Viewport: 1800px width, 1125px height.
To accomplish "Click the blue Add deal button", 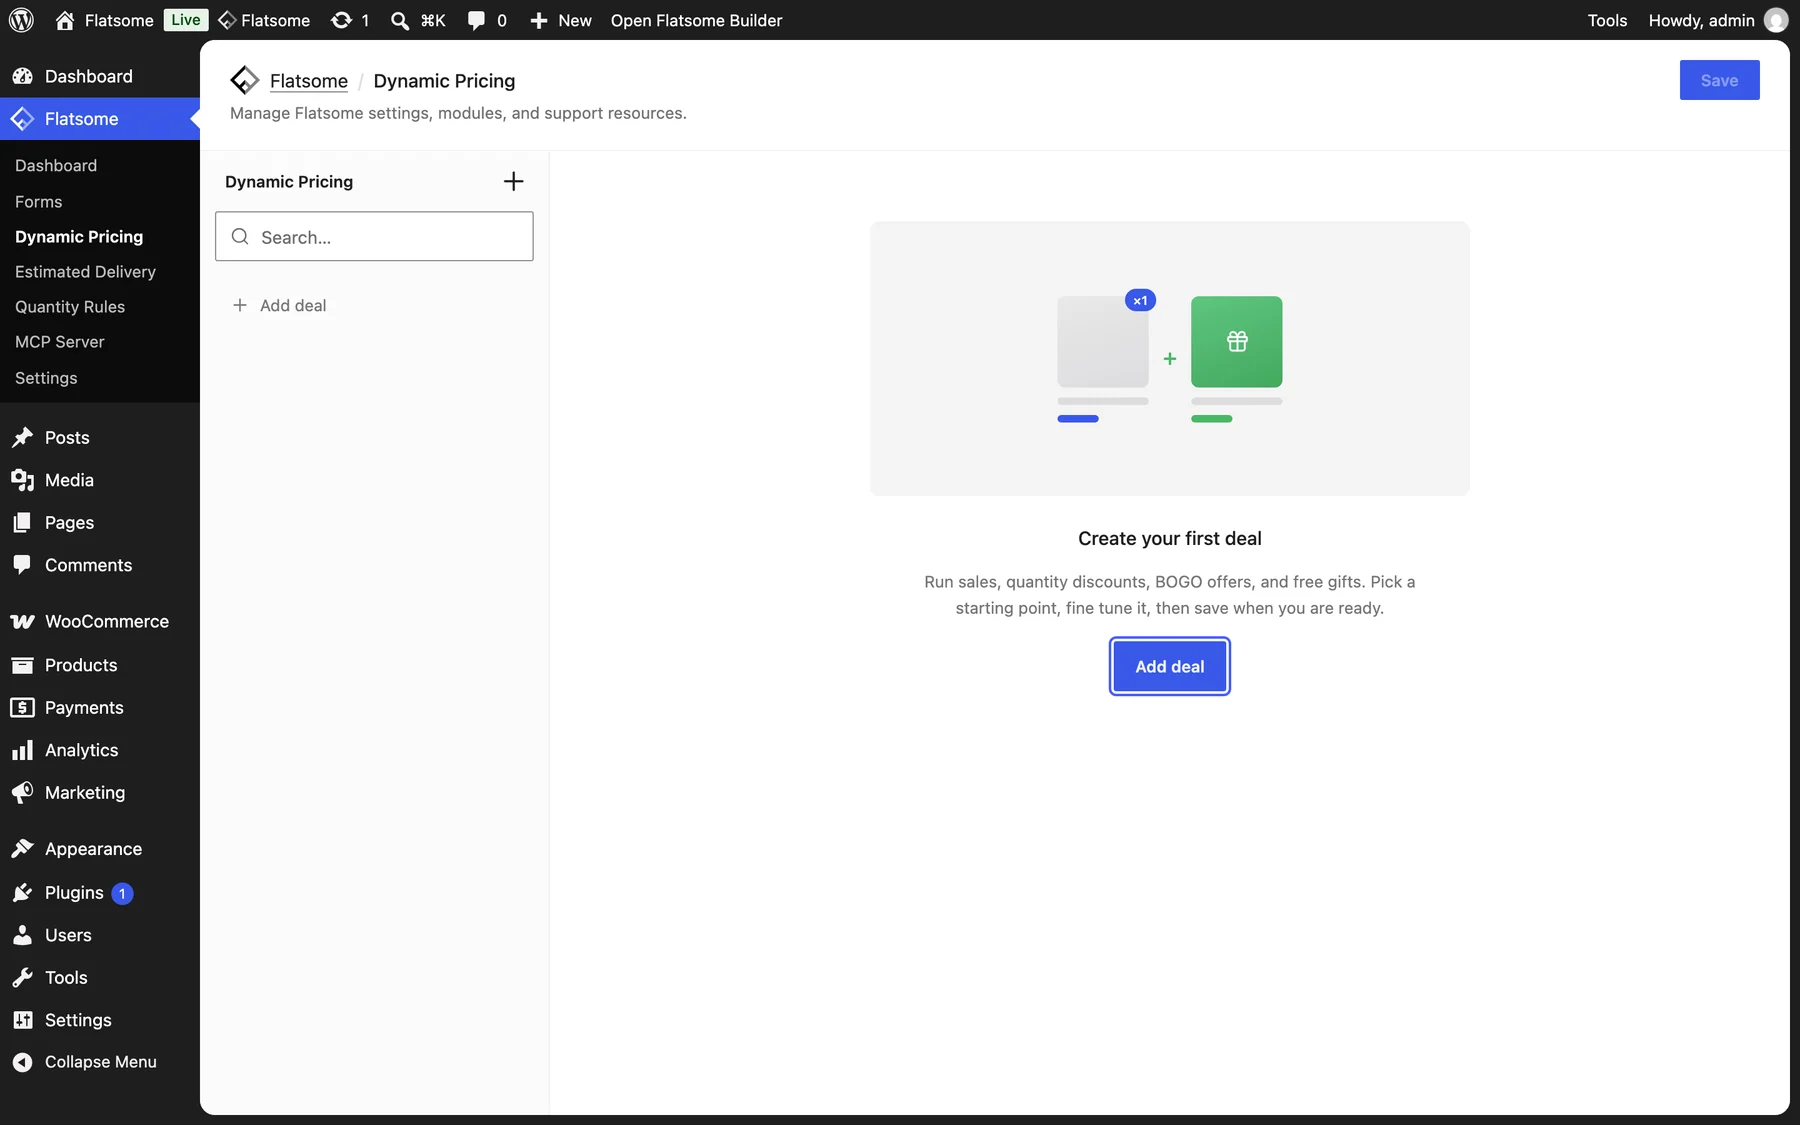I will 1170,666.
